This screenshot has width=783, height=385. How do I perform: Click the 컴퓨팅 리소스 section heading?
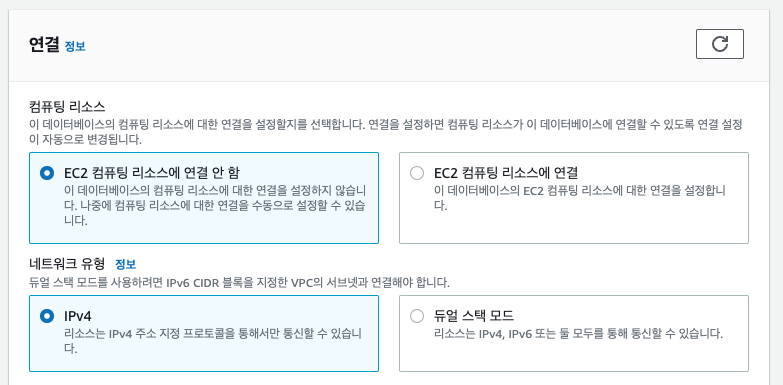tap(67, 106)
